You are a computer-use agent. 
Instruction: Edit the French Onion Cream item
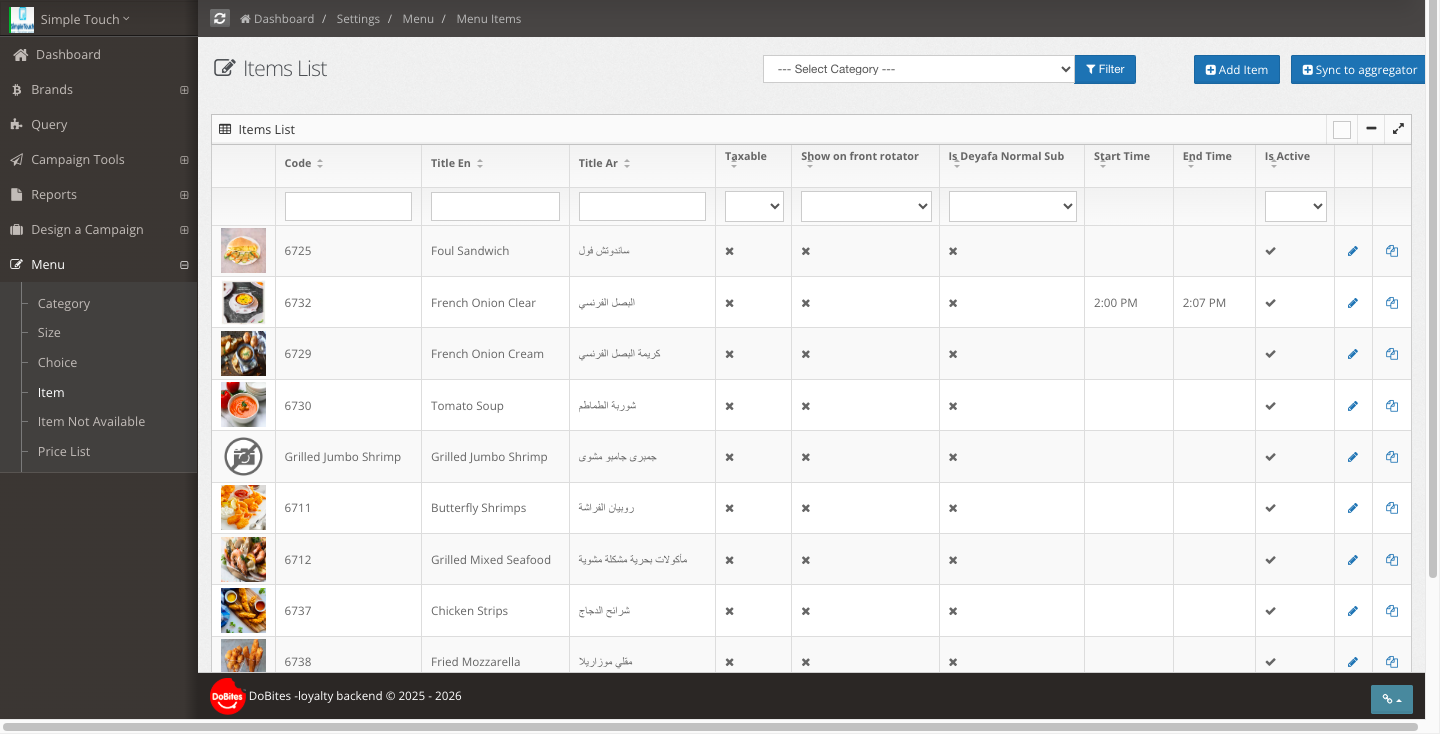tap(1353, 354)
